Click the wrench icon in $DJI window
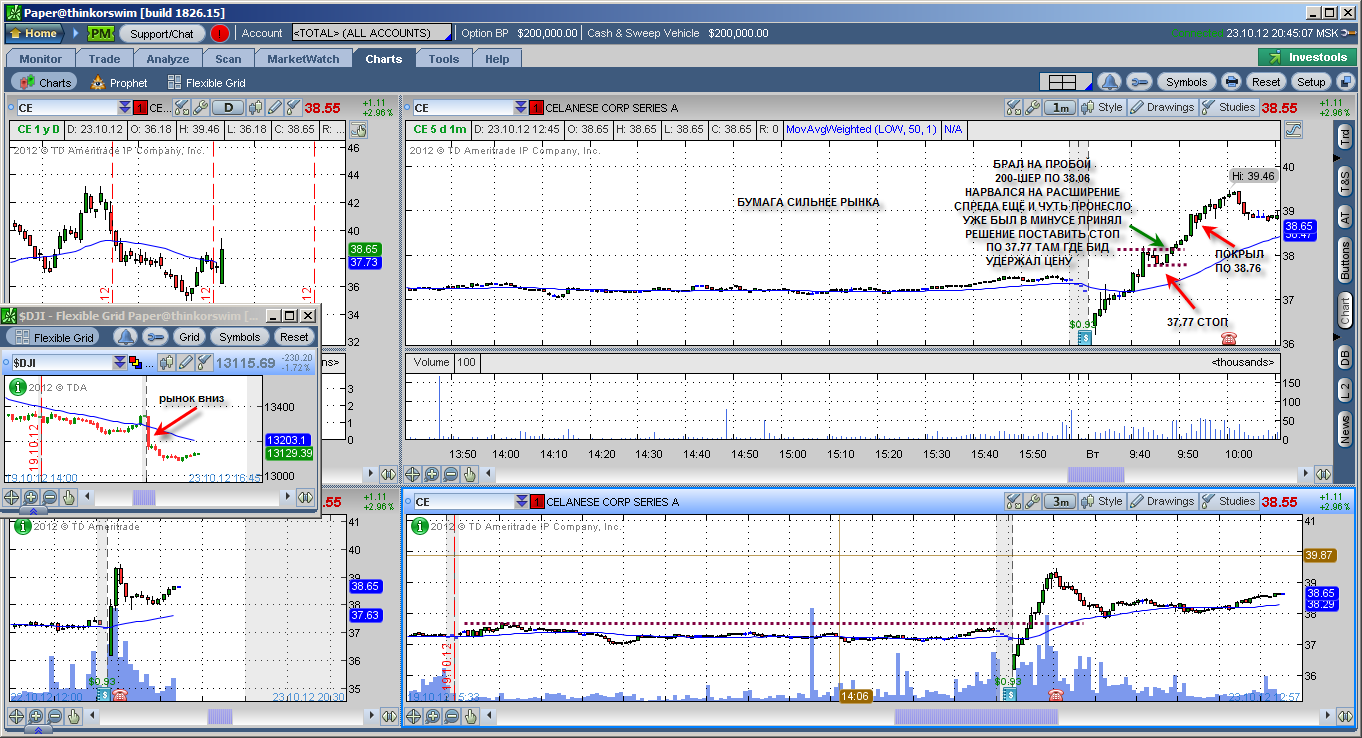The height and width of the screenshot is (738, 1362). [155, 337]
